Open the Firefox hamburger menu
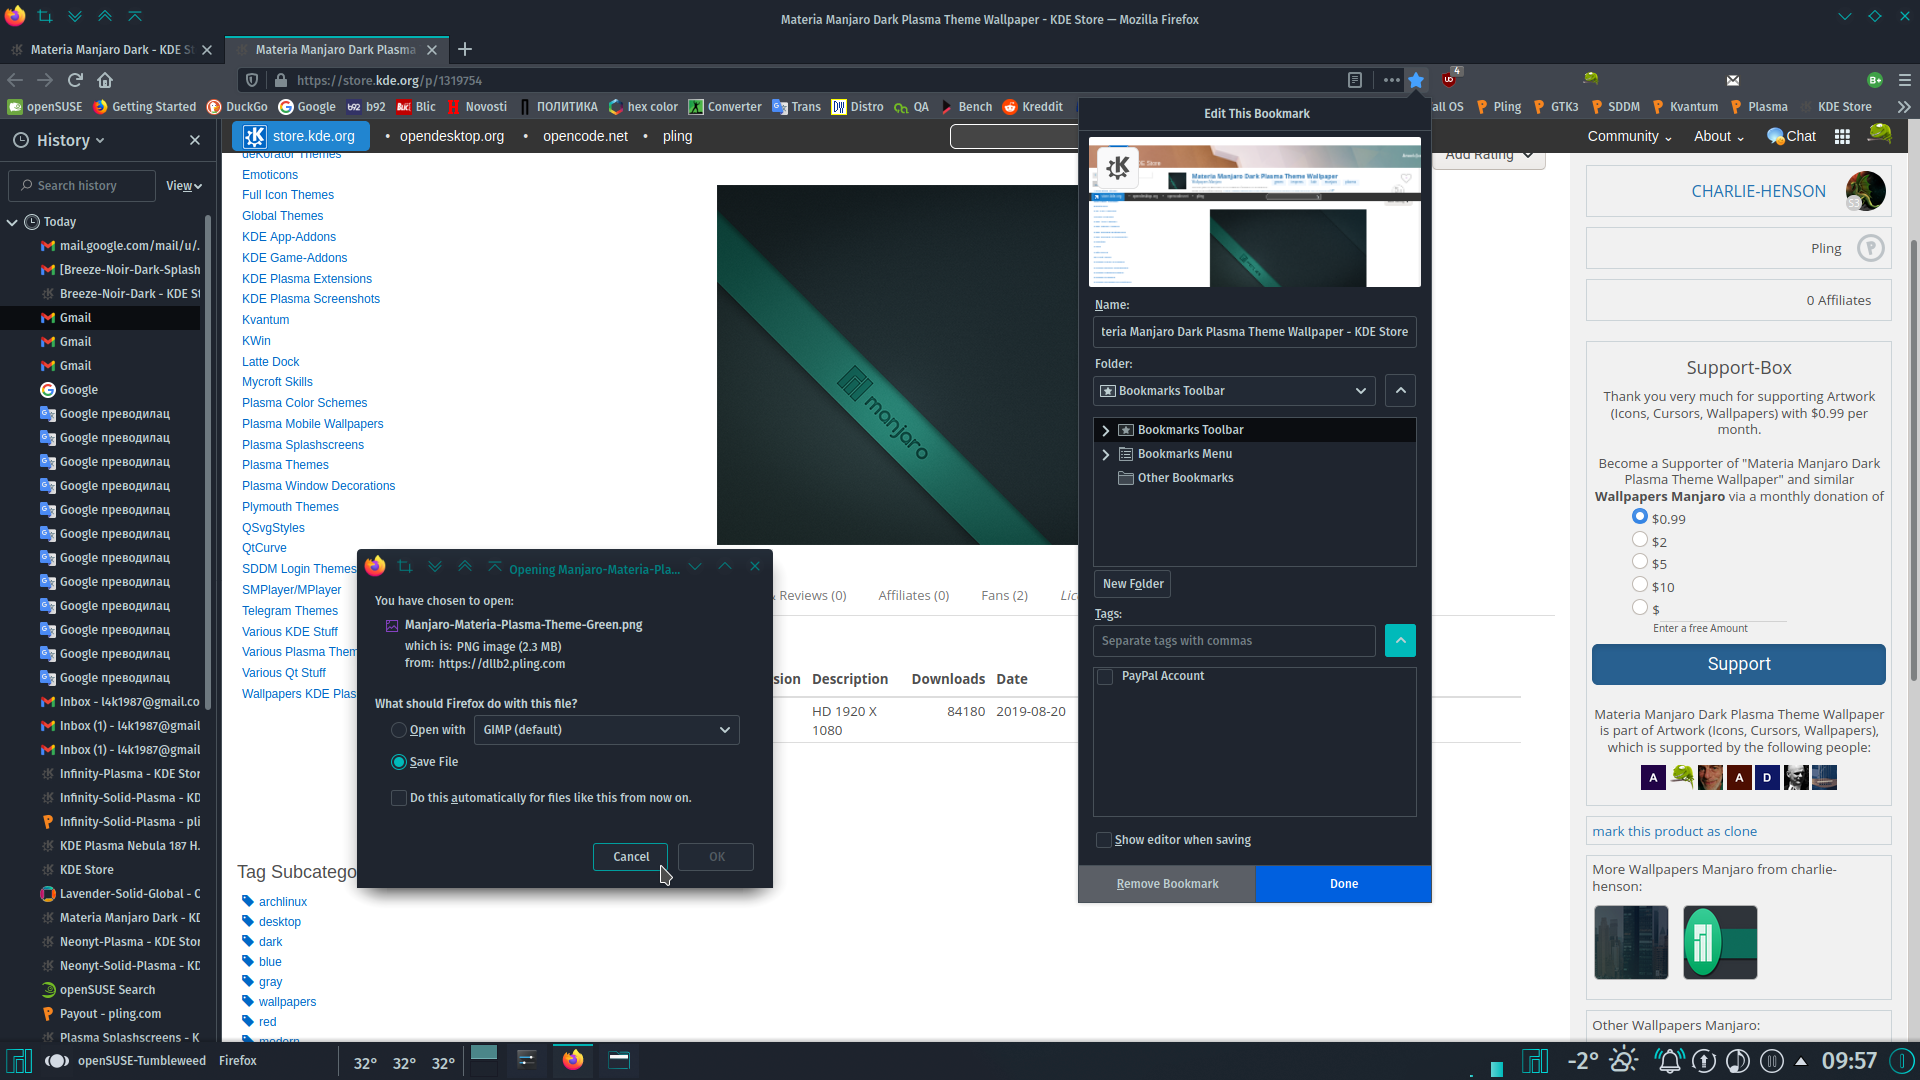Screen dimensions: 1920x1080 (x=1905, y=80)
